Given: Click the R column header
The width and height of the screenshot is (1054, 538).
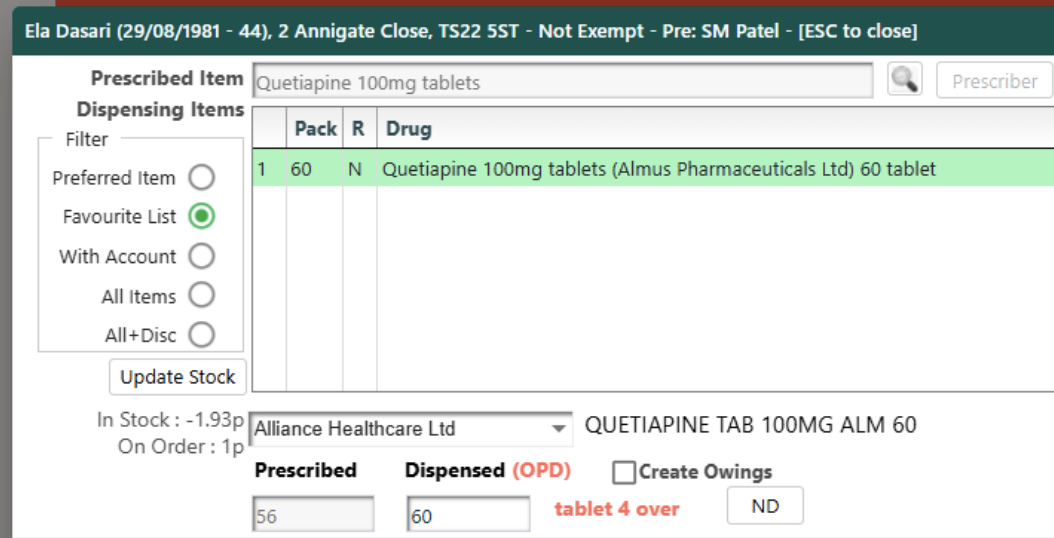Looking at the screenshot, I should [x=358, y=129].
